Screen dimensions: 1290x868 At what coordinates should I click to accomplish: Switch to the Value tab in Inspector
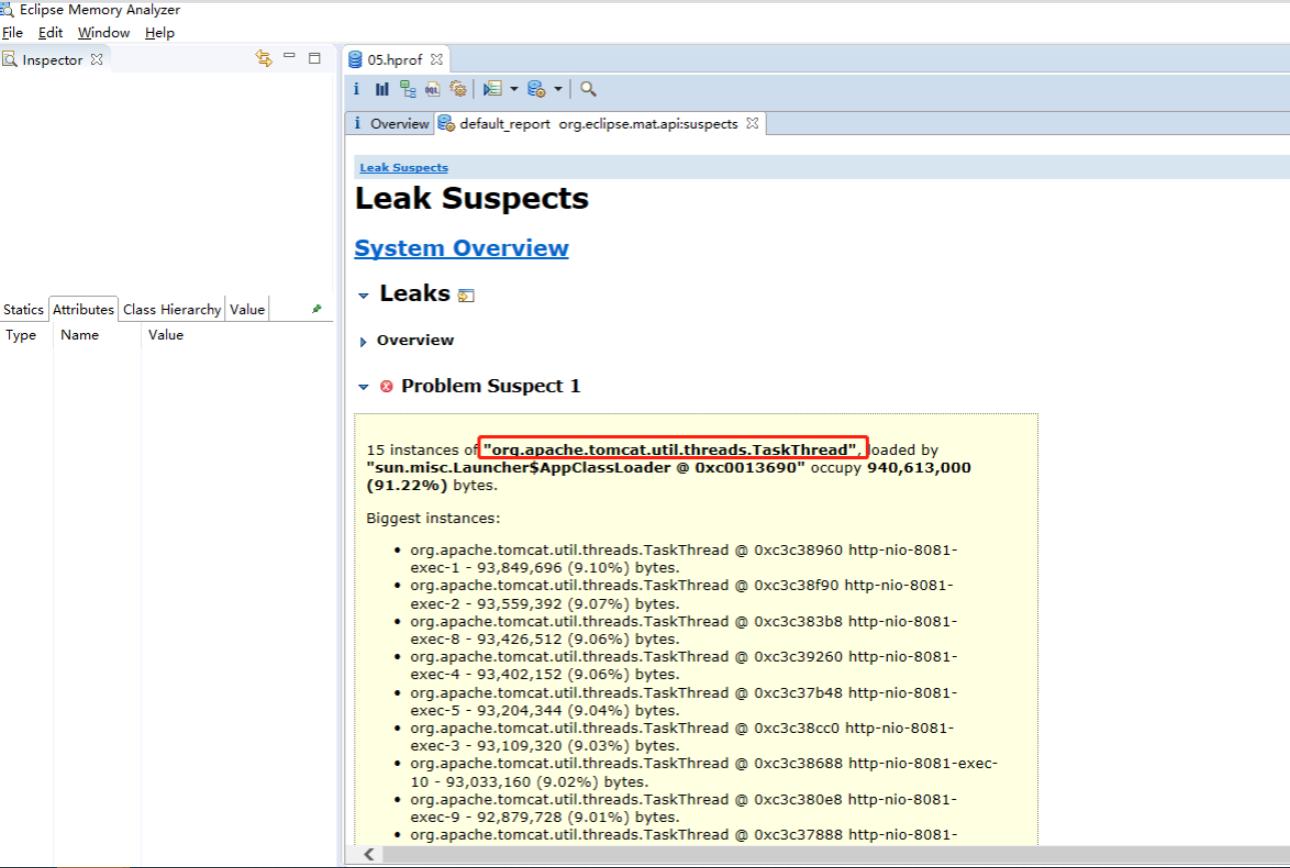[247, 309]
